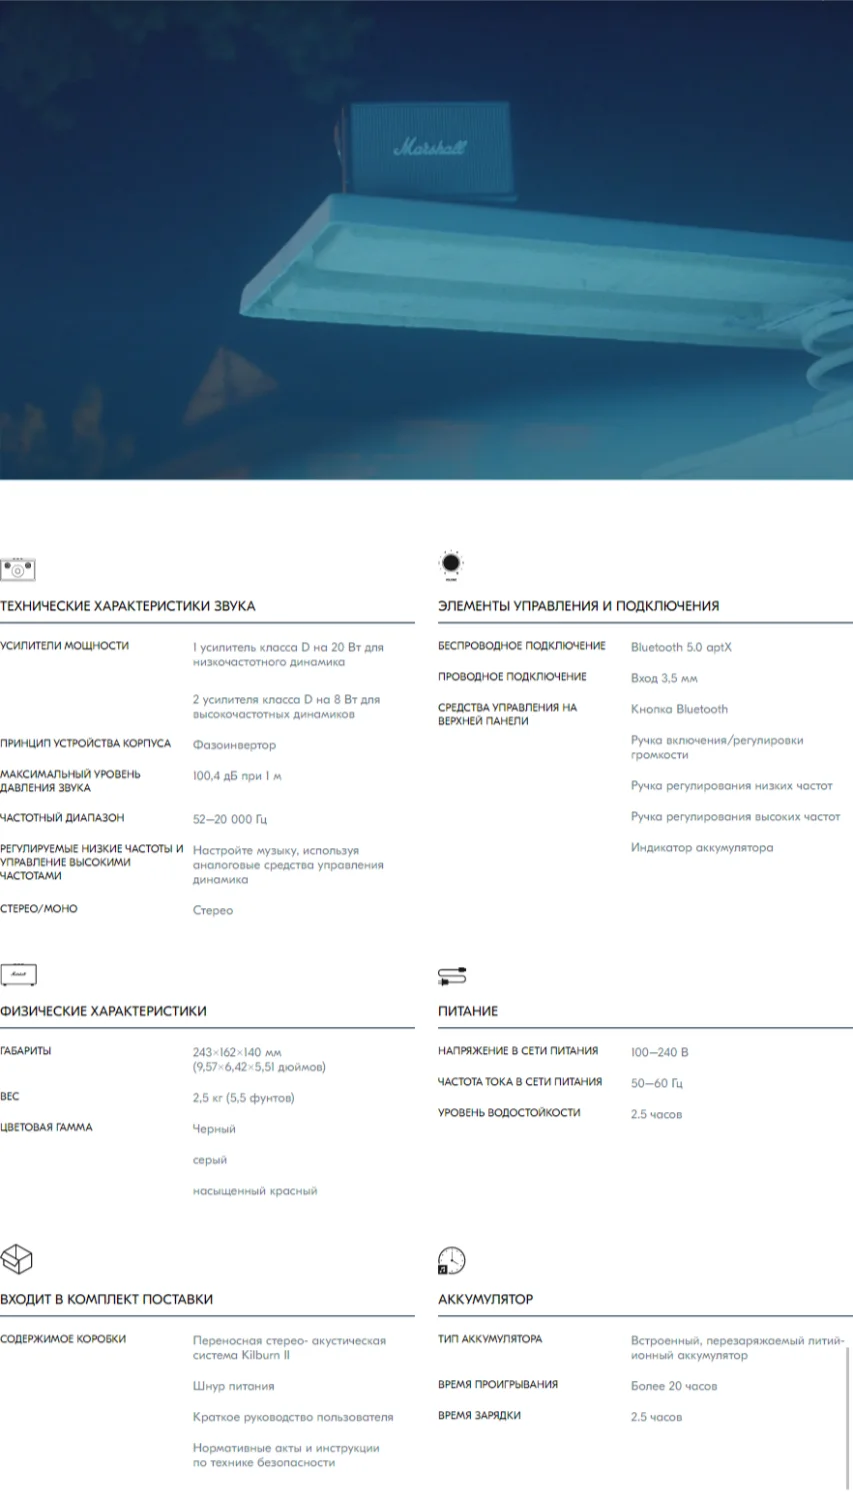
Task: Click the volume knob icon above controls section
Action: click(452, 565)
